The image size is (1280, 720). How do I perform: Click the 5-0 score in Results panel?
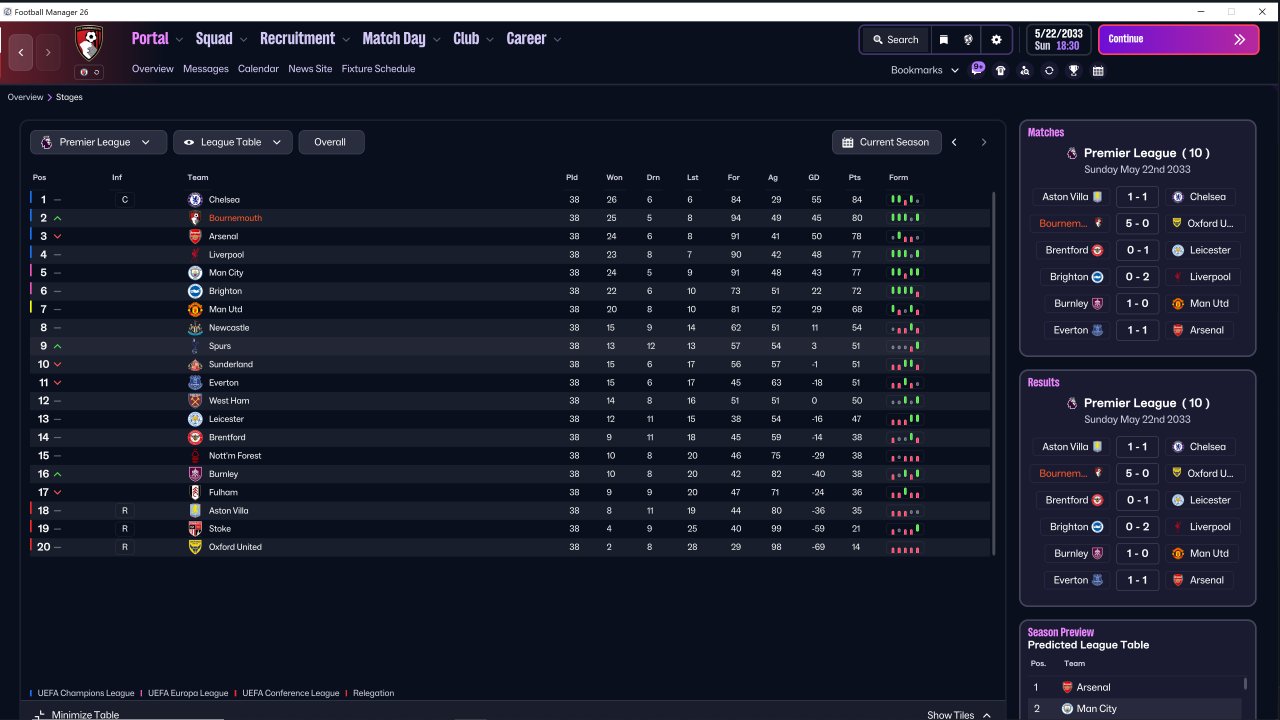click(x=1137, y=473)
